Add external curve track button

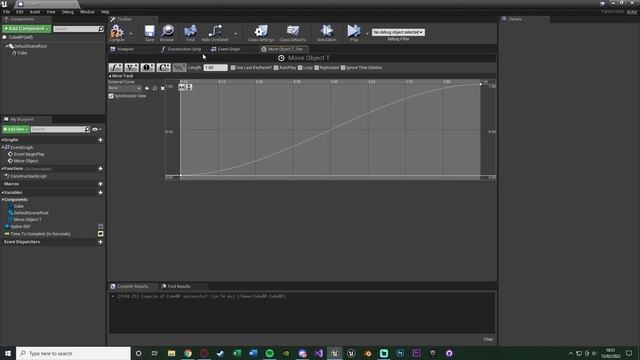[180, 68]
